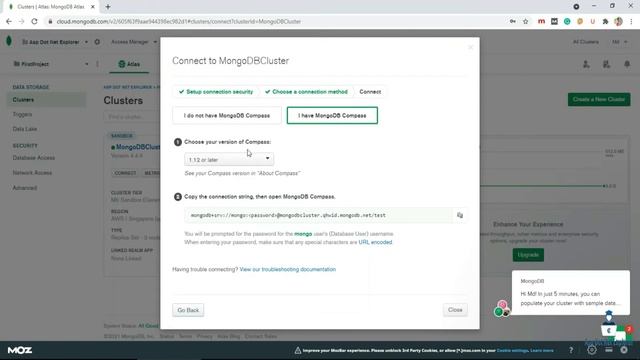Bookmark this page with the star icon
640x360 pixels.
point(525,21)
